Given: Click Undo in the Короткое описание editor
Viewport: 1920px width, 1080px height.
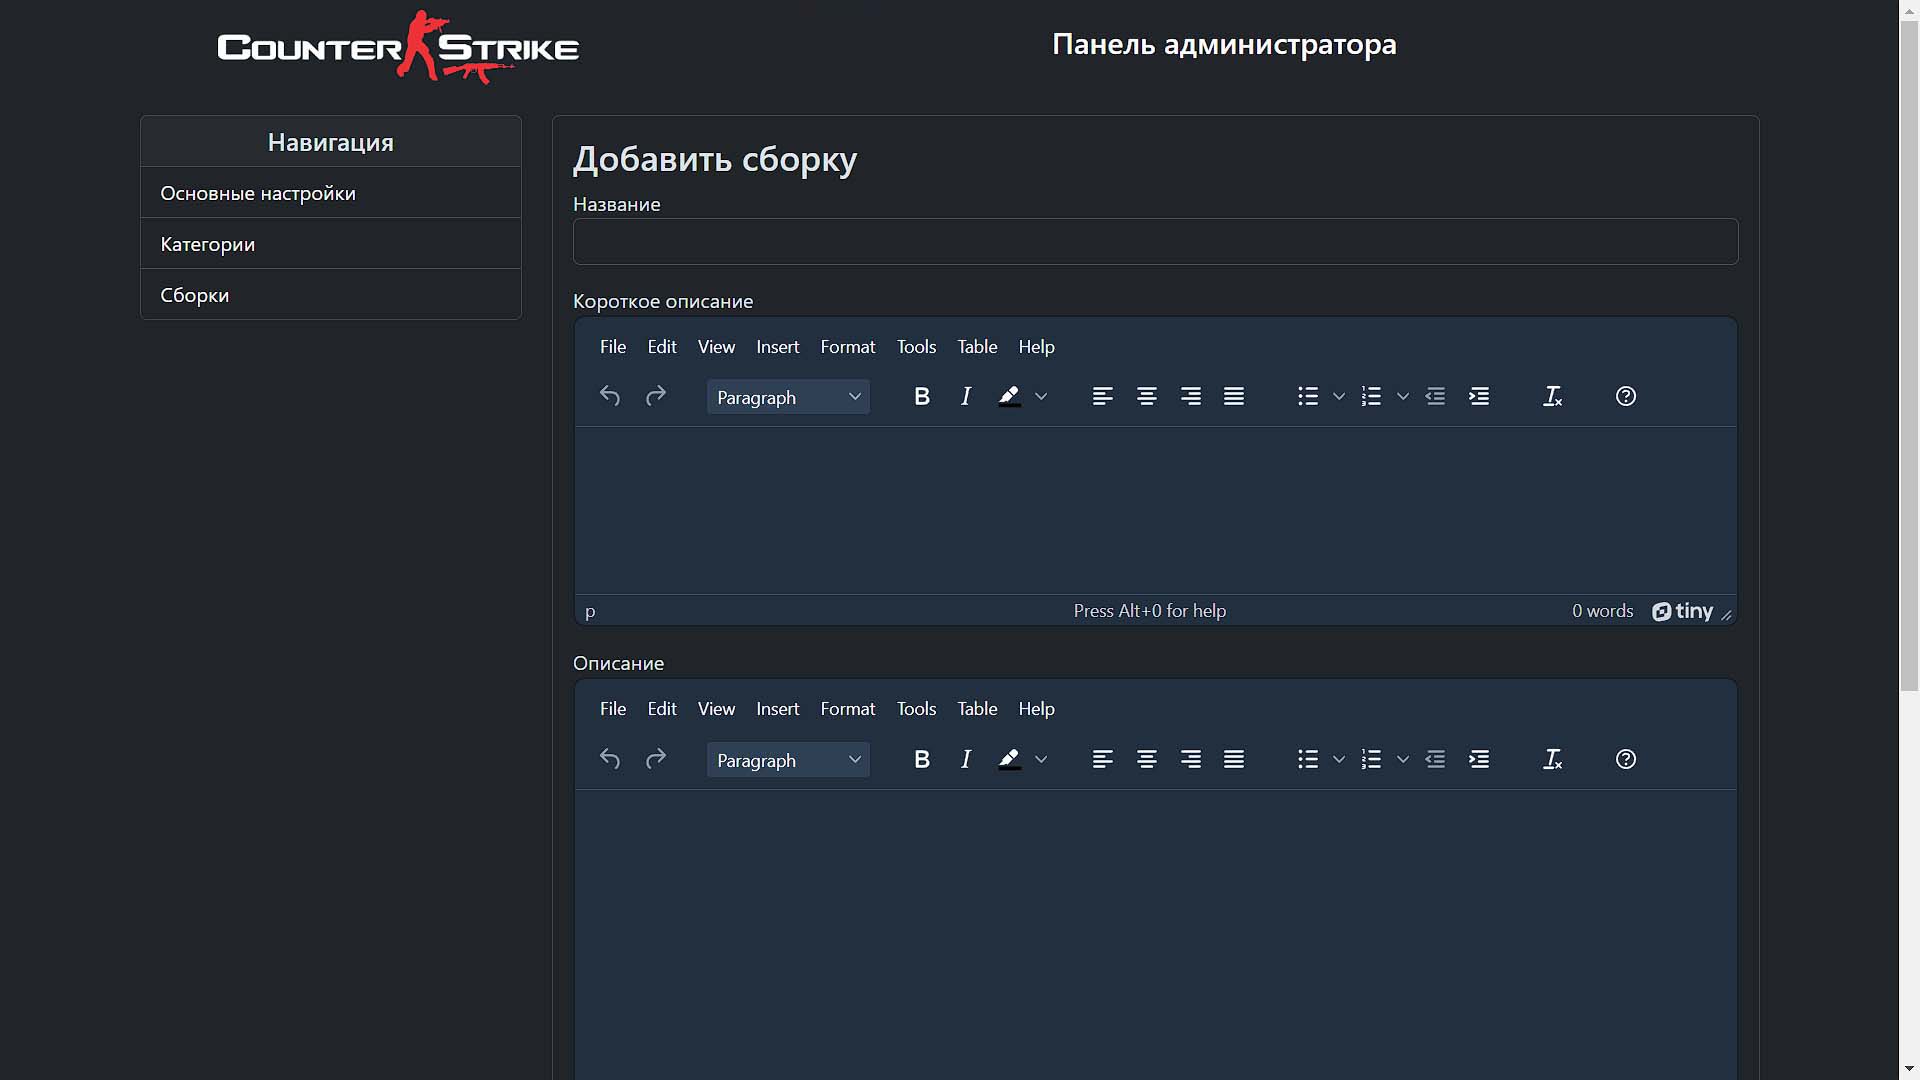Looking at the screenshot, I should tap(610, 396).
